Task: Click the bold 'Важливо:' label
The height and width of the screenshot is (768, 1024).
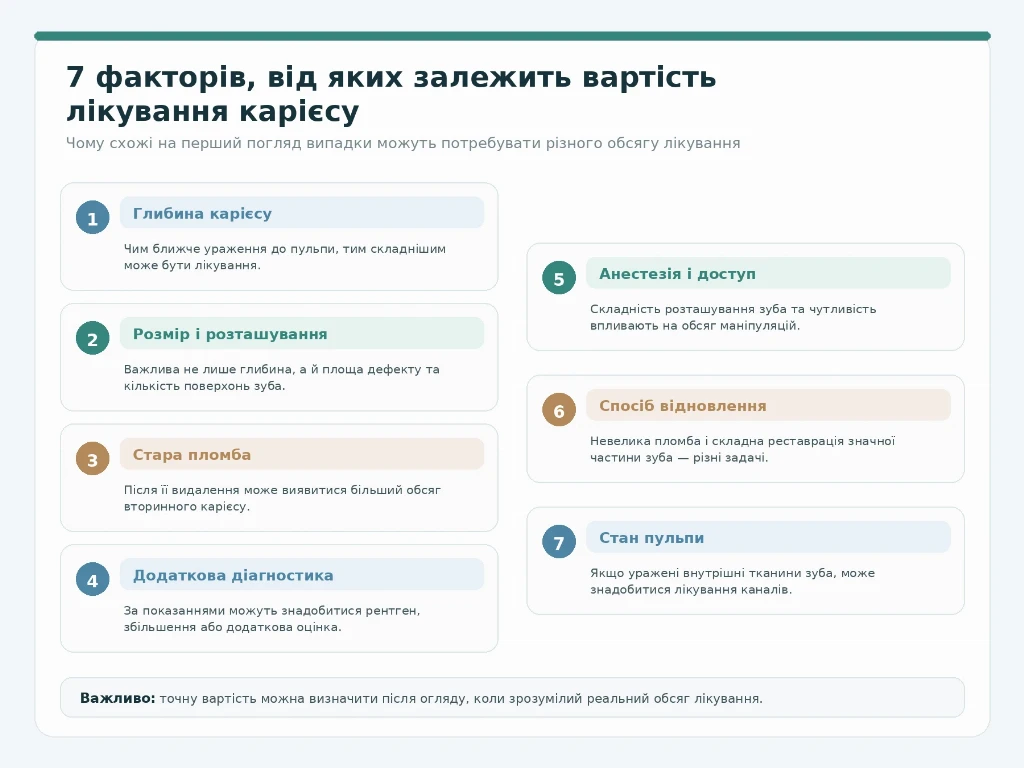Action: tap(118, 698)
